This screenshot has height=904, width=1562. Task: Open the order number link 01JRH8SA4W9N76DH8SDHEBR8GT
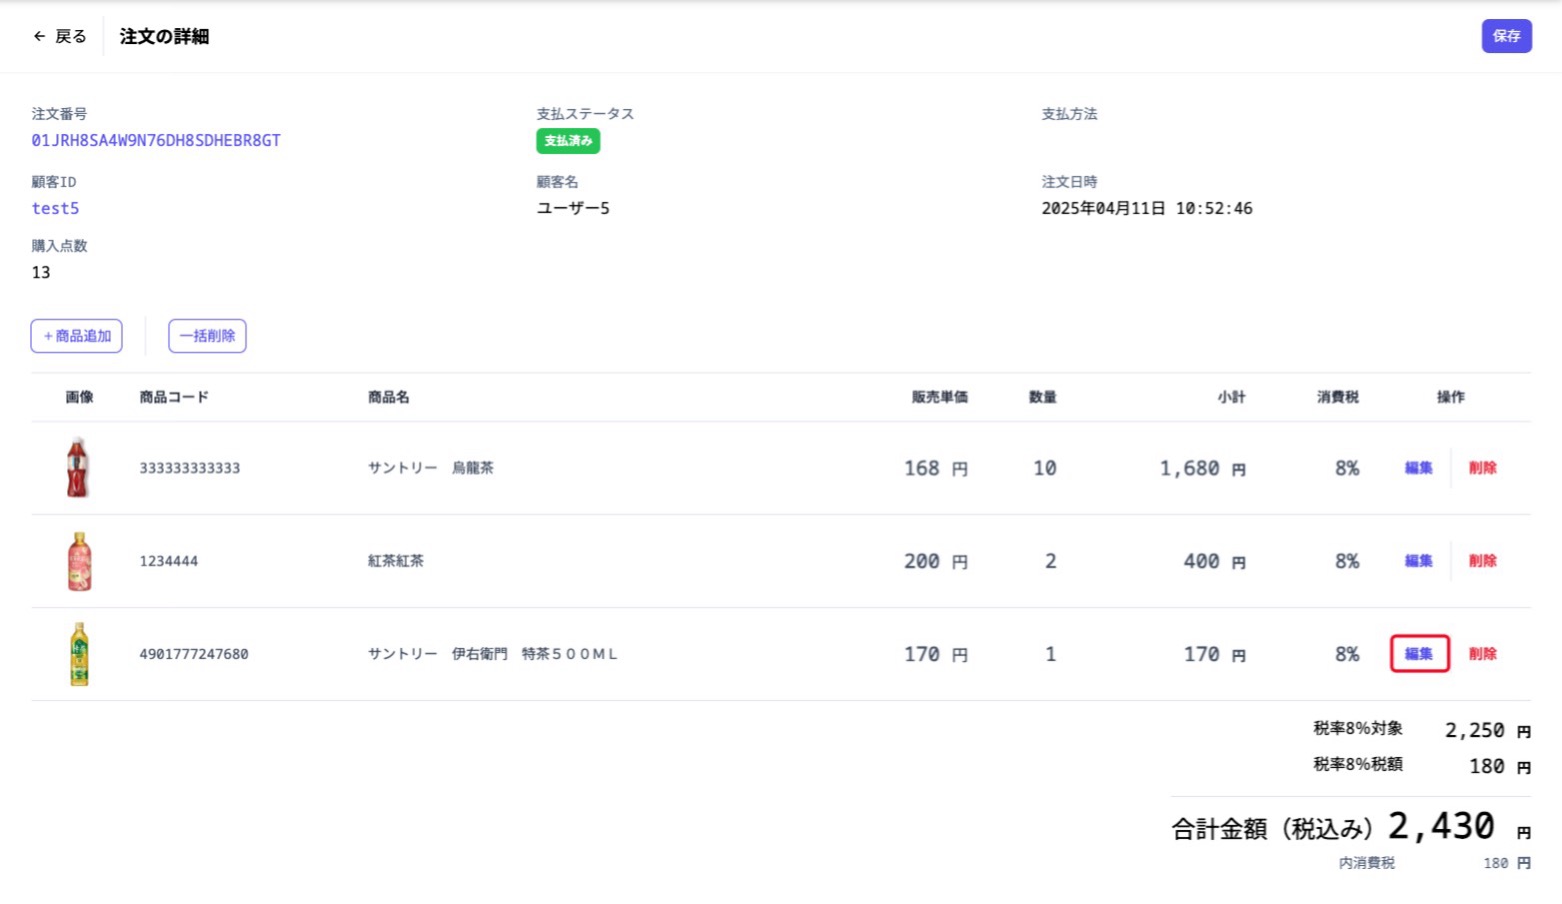pos(155,140)
